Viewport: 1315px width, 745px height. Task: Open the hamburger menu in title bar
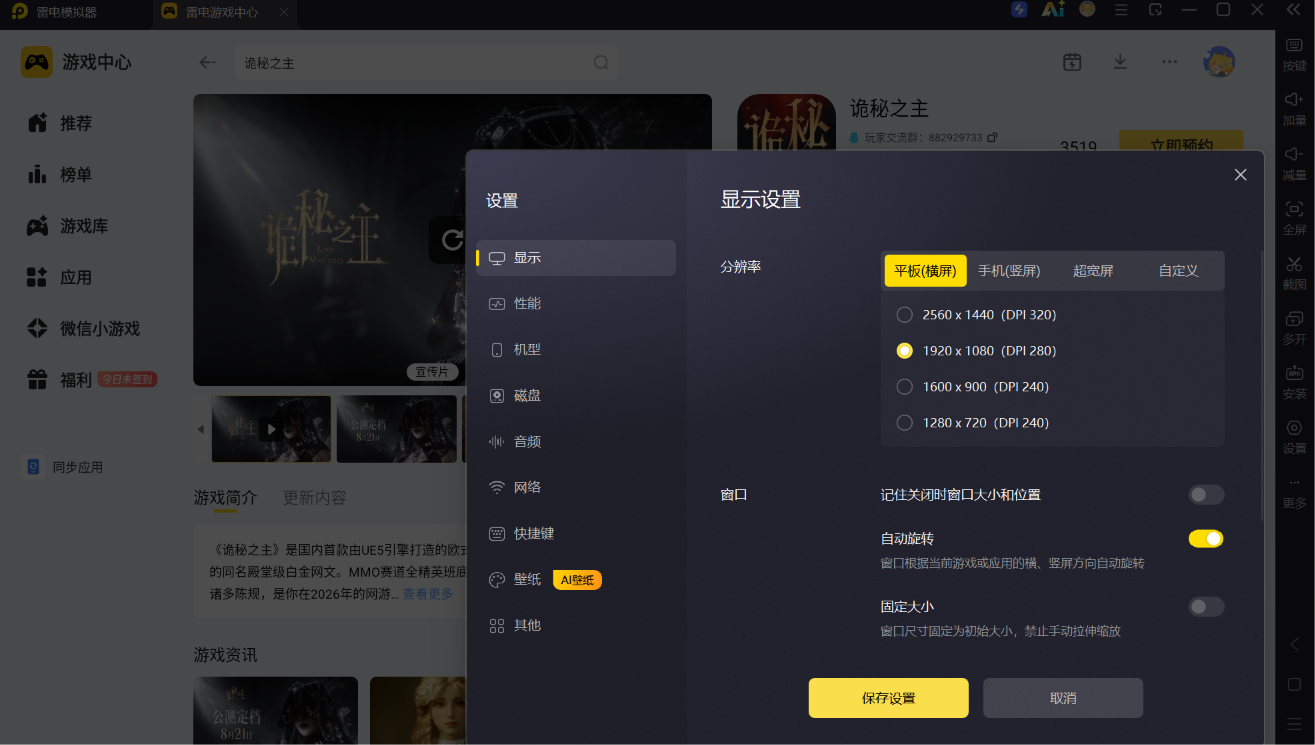coord(1121,10)
